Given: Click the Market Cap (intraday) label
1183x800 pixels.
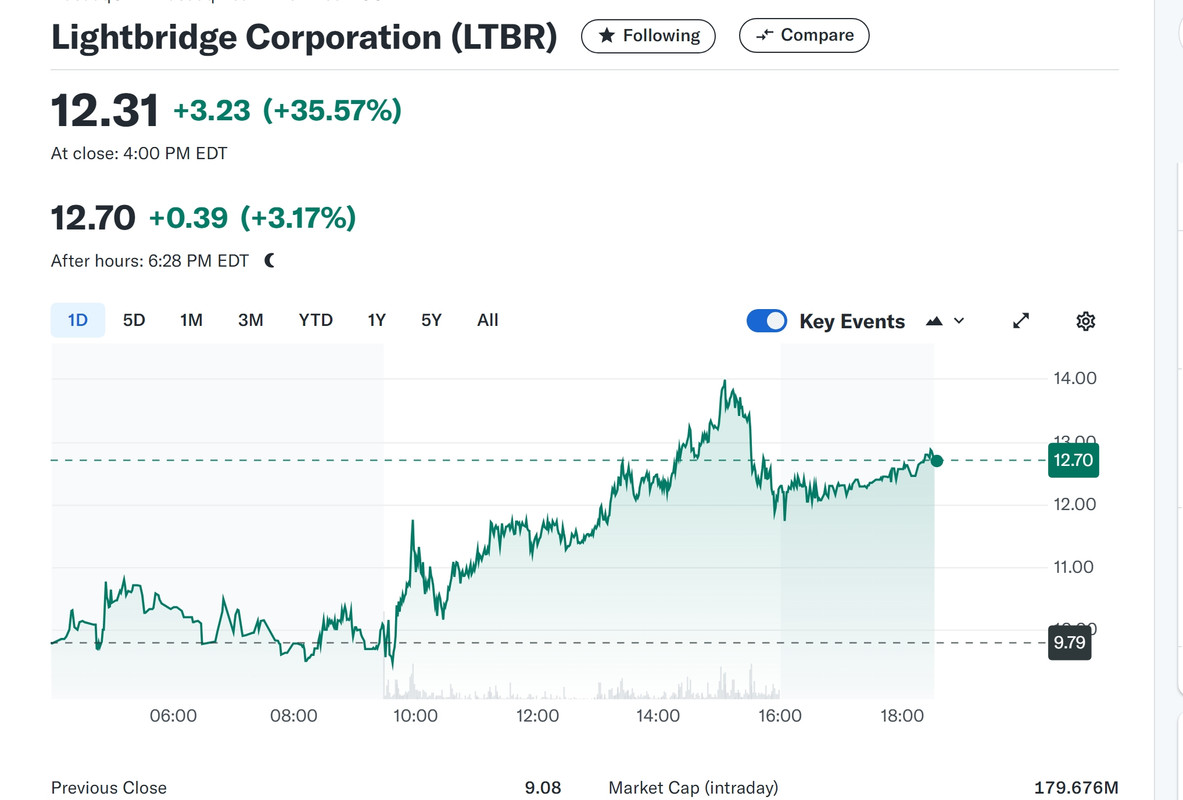Looking at the screenshot, I should [693, 788].
